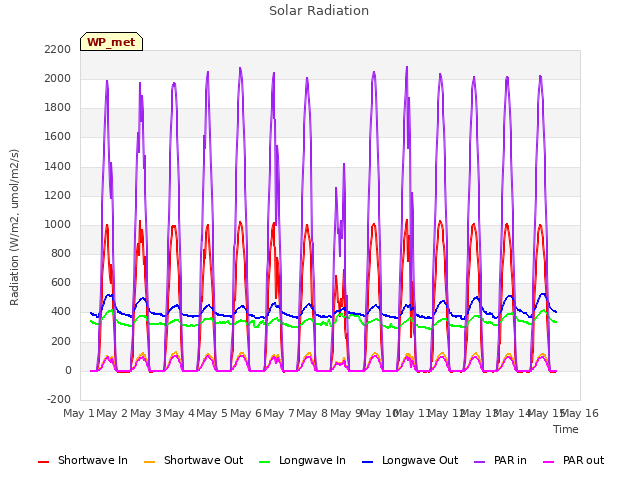Click the PAR out legend label
640x480 pixels.
pos(583,460)
